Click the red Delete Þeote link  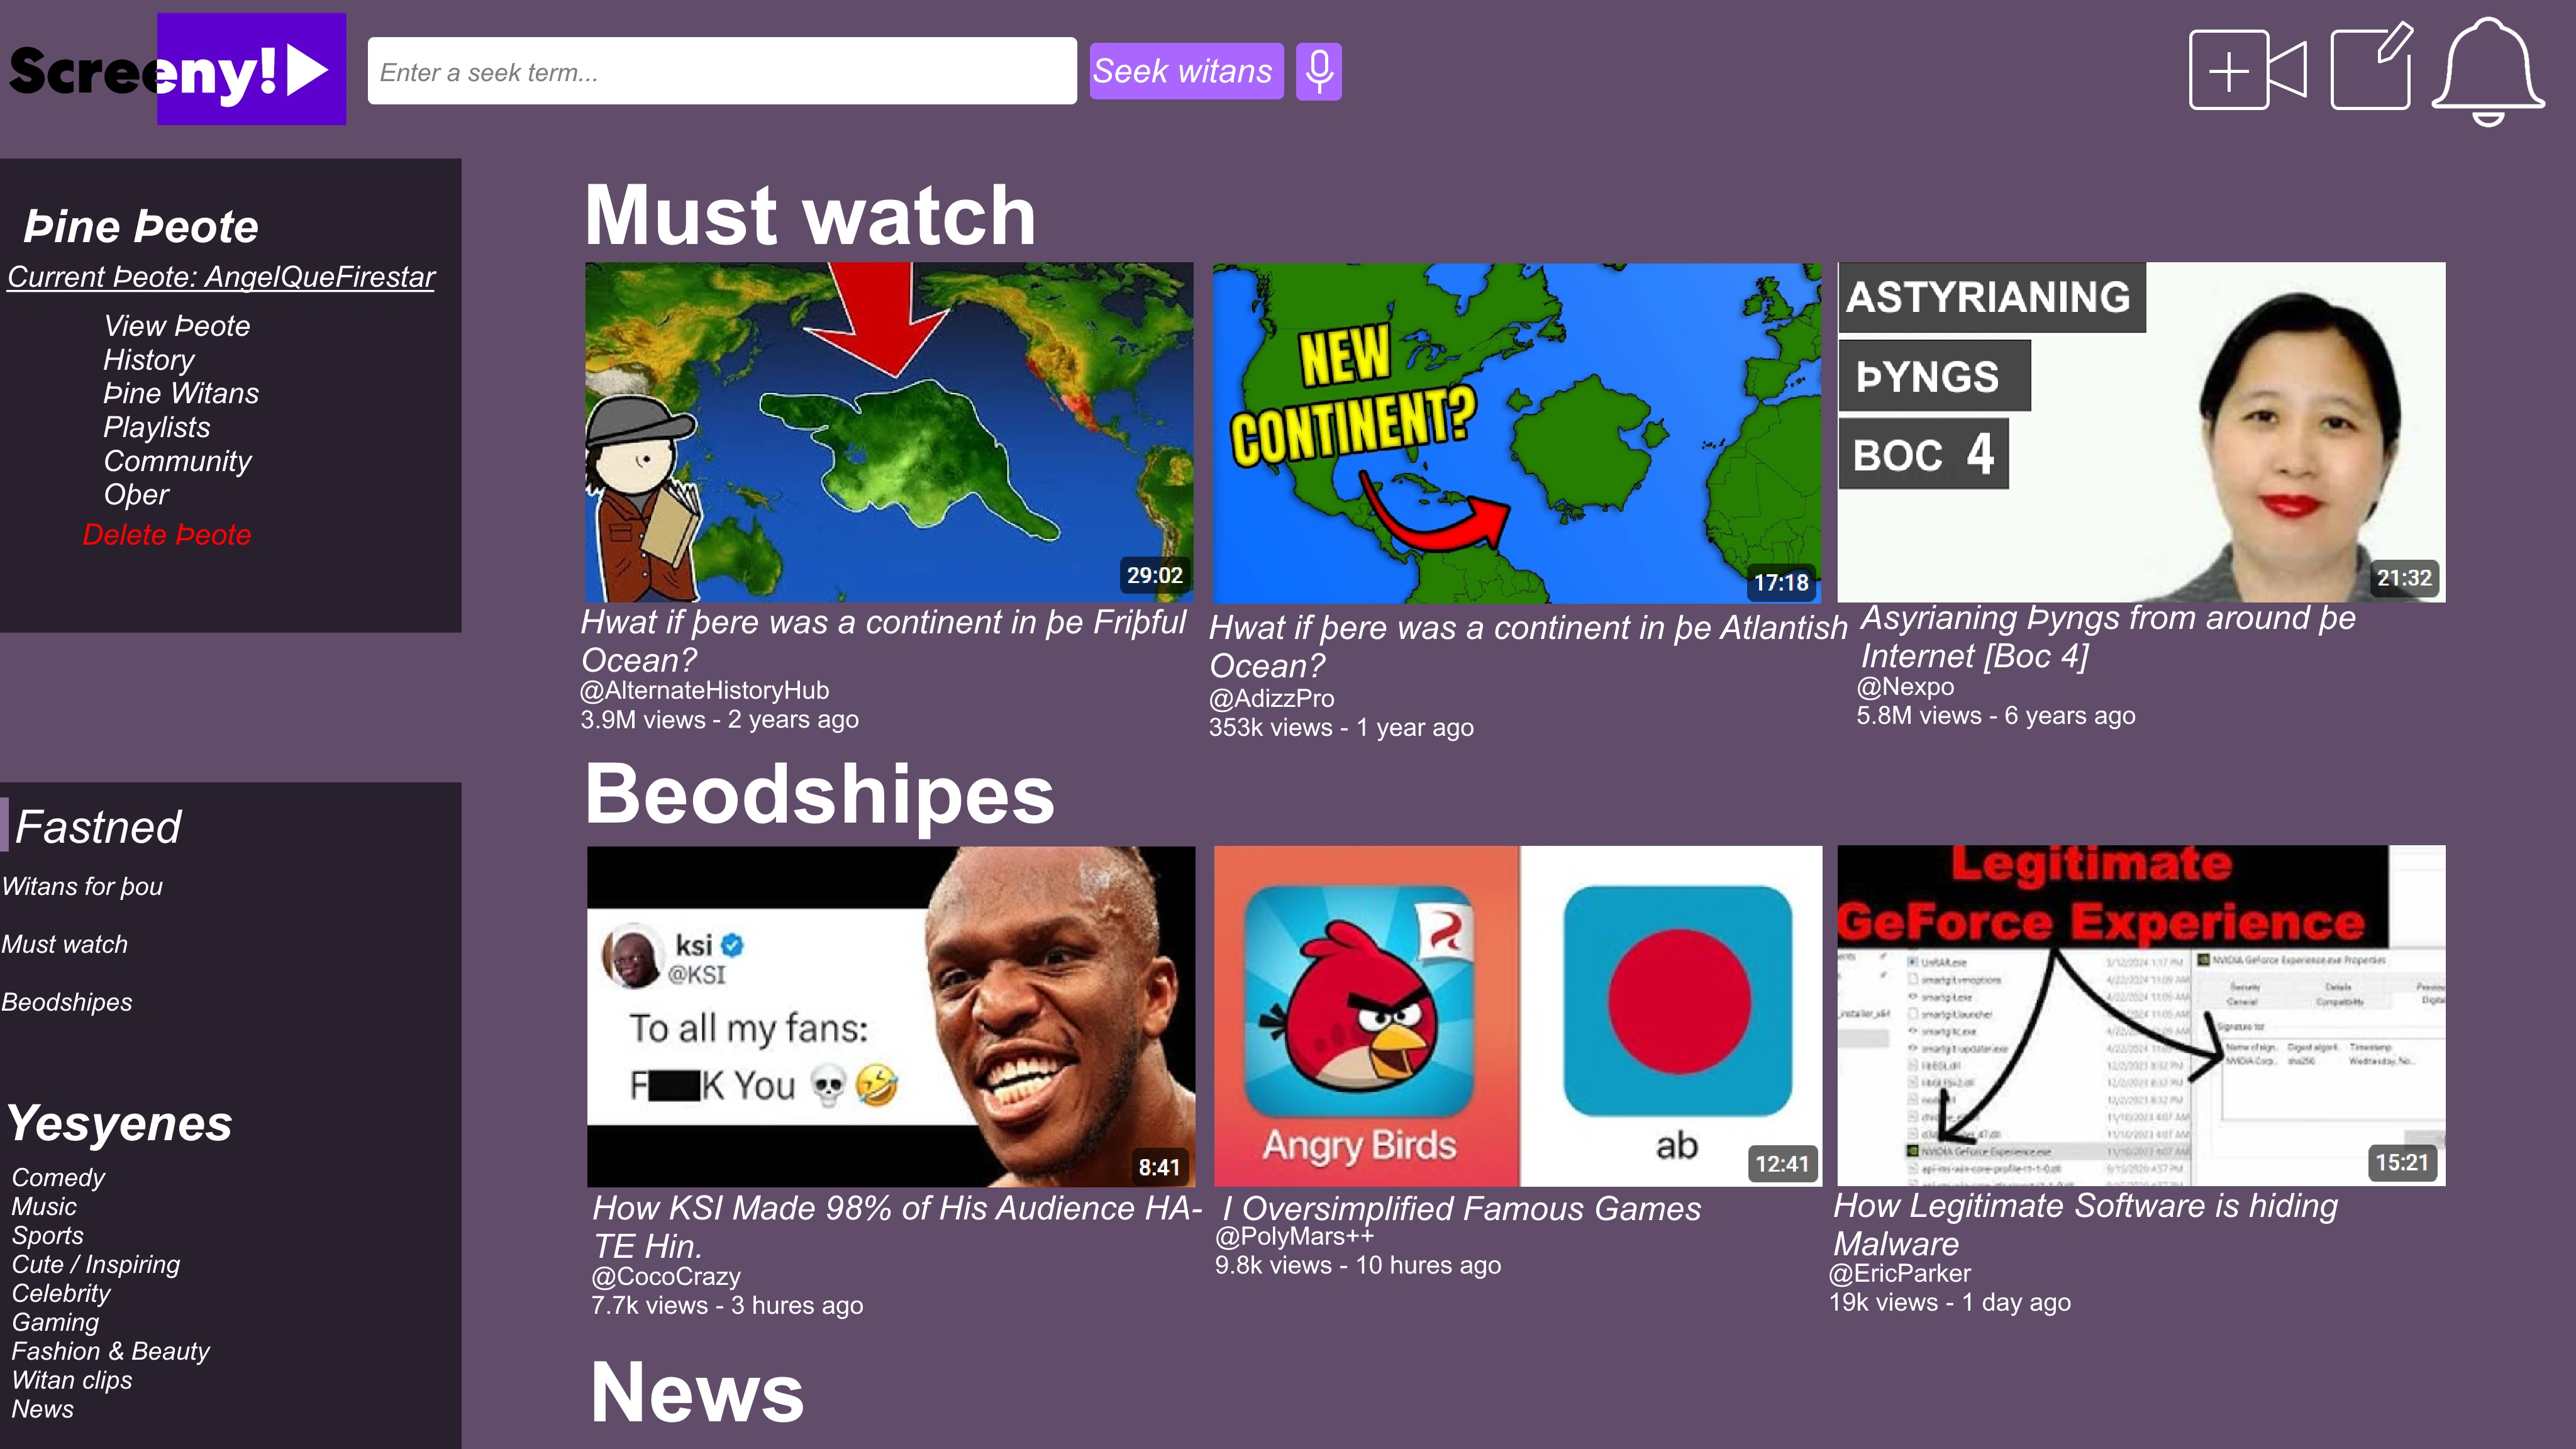point(167,535)
